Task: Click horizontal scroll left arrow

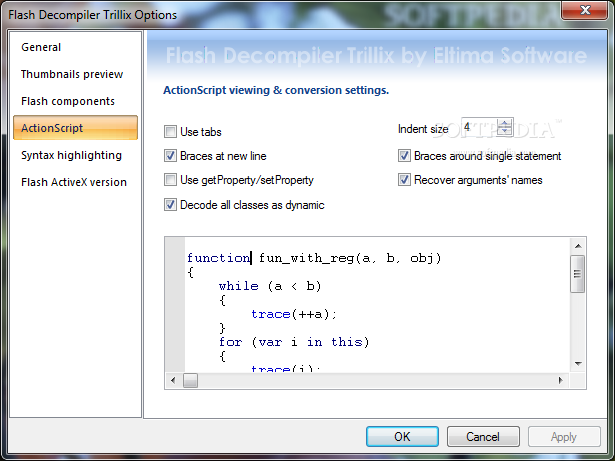Action: coord(173,380)
